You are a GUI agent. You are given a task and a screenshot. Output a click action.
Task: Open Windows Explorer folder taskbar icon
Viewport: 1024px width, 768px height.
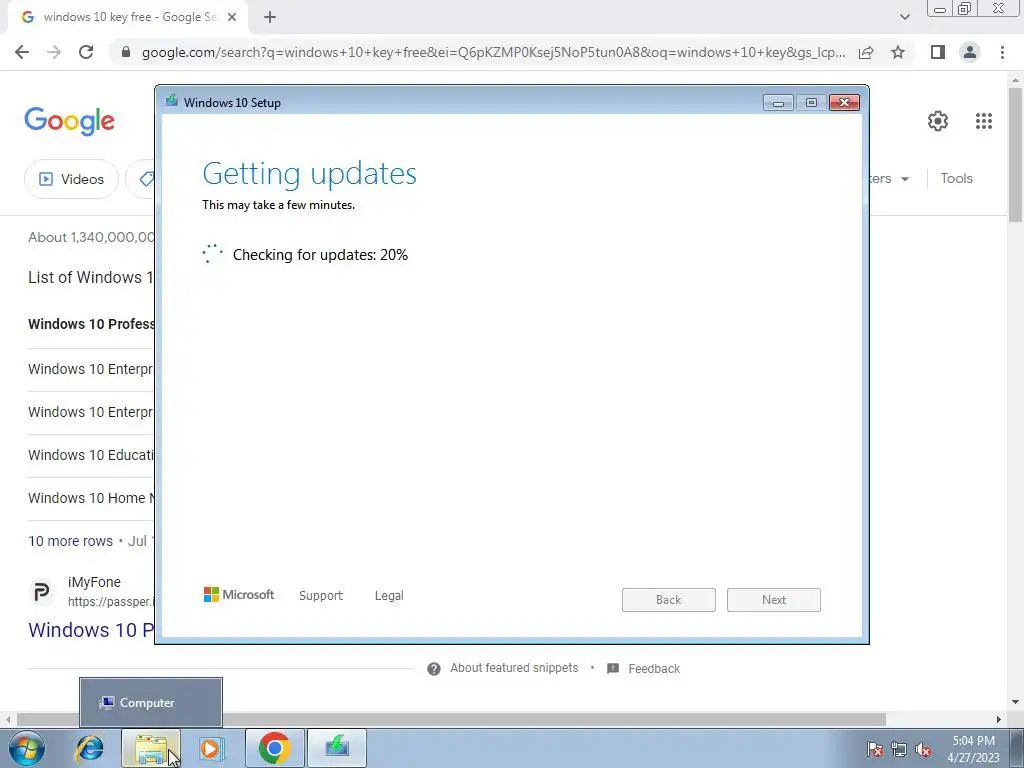click(x=151, y=748)
